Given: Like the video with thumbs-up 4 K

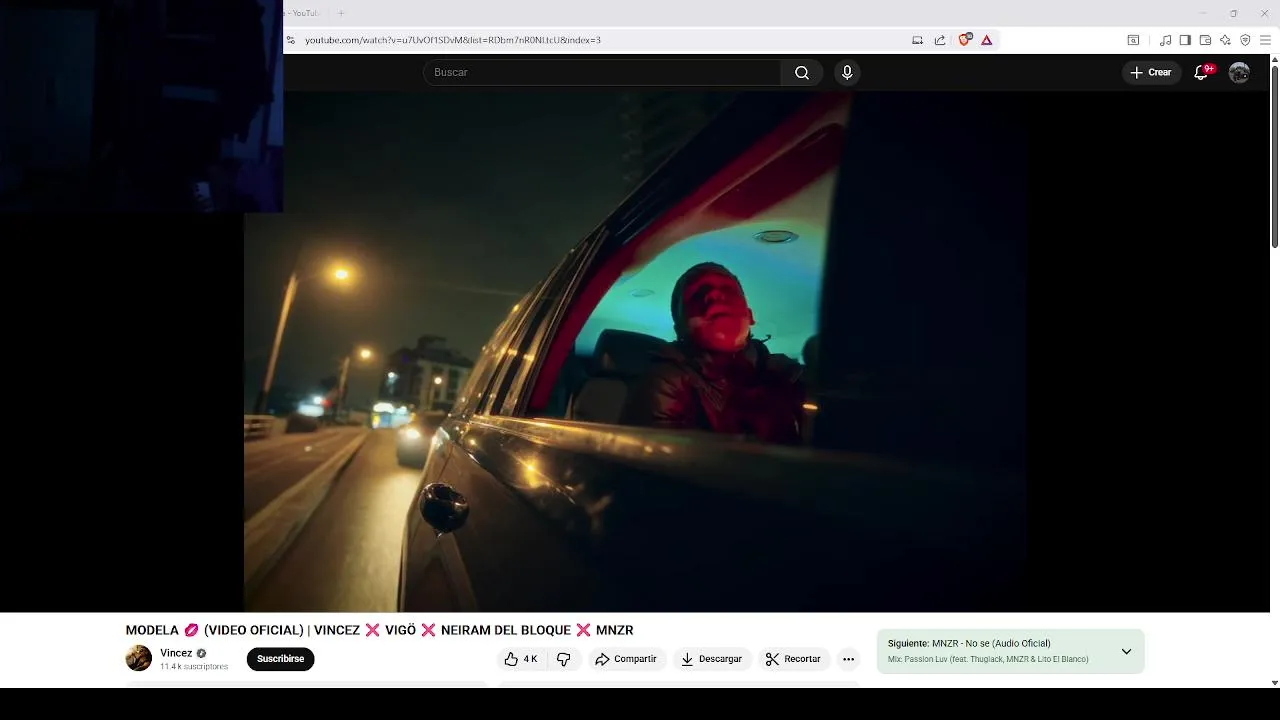Looking at the screenshot, I should [x=521, y=659].
